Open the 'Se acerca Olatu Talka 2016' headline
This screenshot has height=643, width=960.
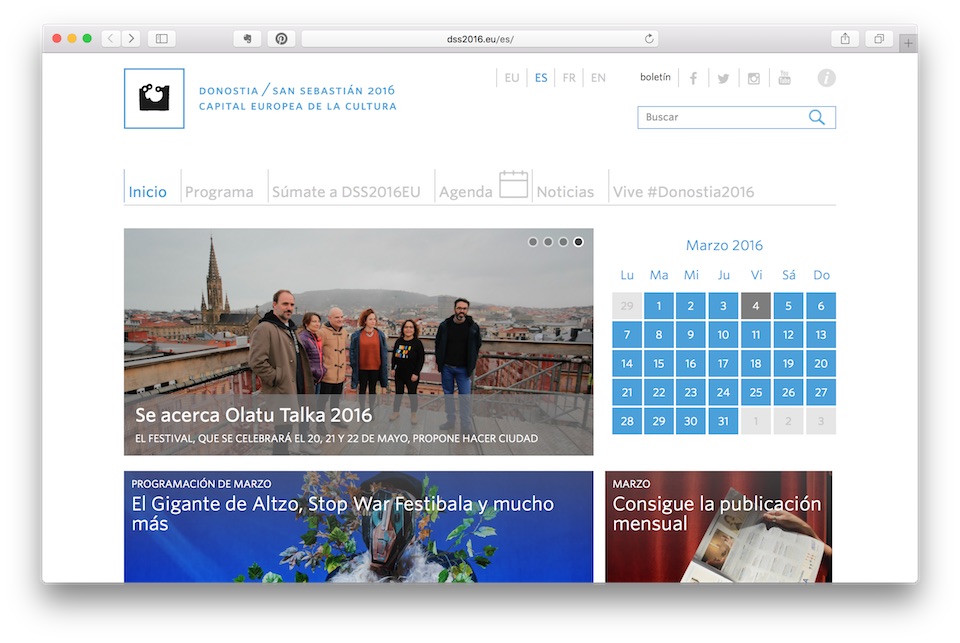[x=253, y=415]
